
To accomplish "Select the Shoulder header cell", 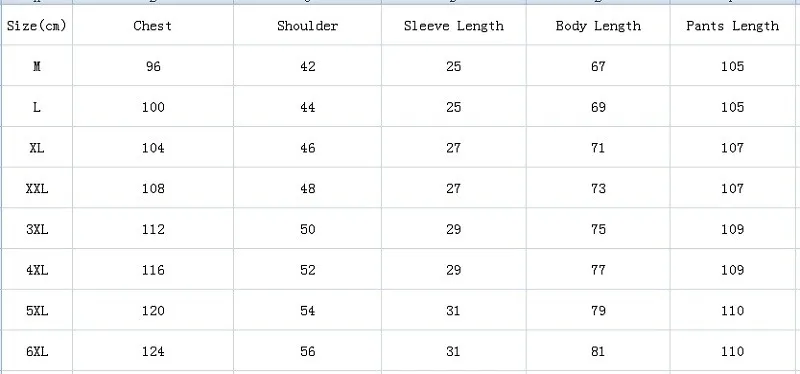I will [308, 25].
